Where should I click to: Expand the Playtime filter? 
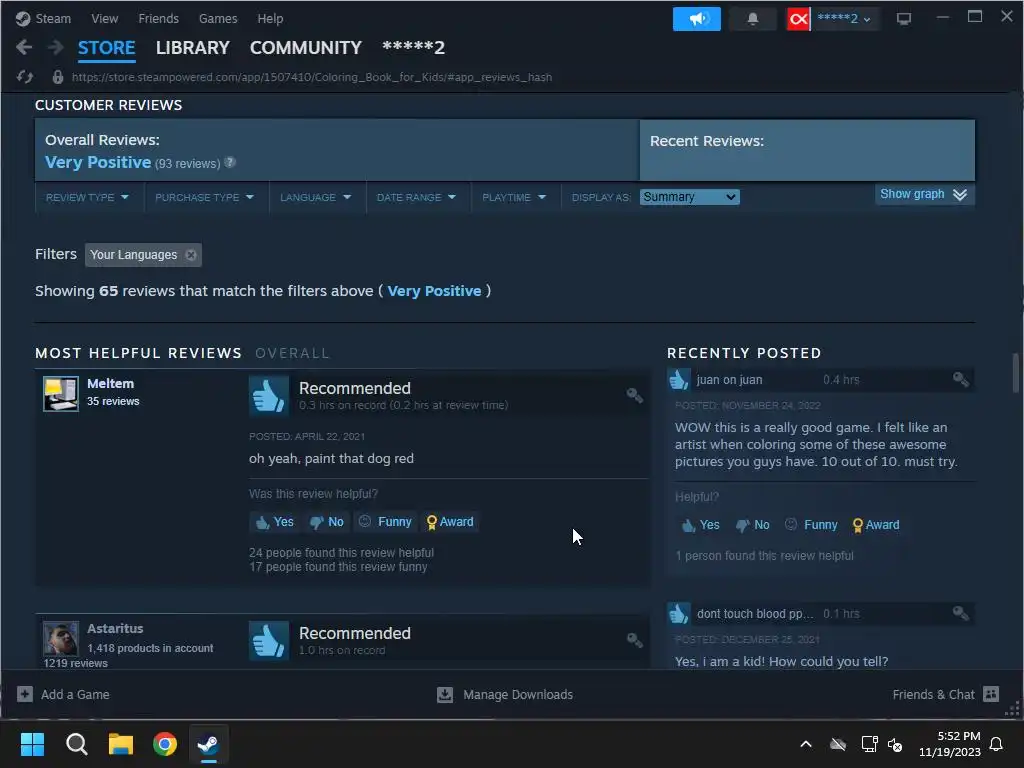[x=514, y=197]
